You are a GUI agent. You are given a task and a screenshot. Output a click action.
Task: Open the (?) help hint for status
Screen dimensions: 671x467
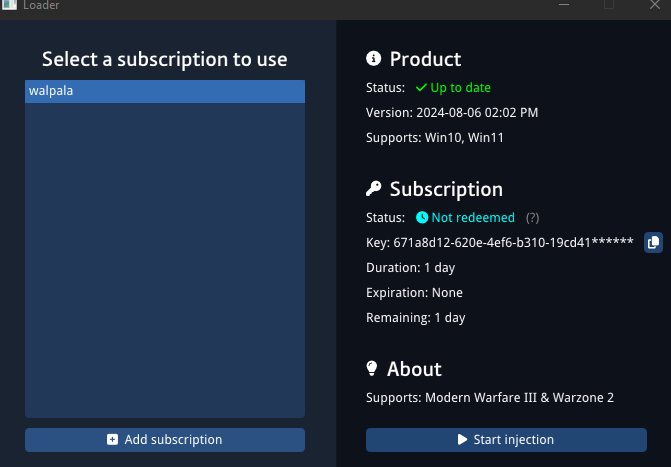[x=533, y=218]
